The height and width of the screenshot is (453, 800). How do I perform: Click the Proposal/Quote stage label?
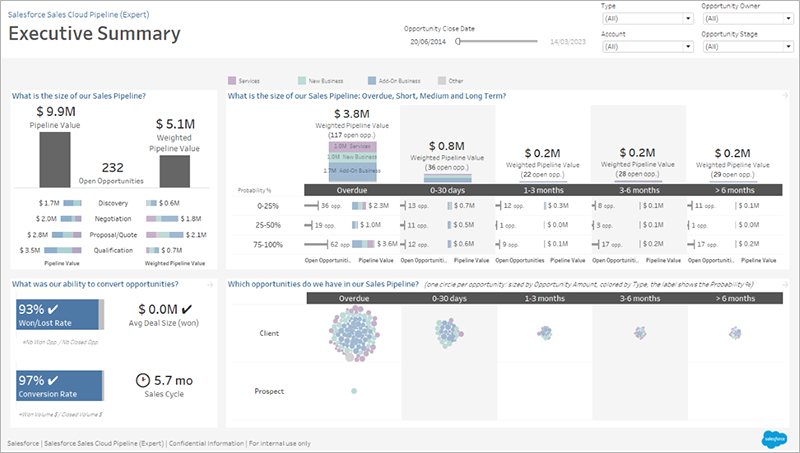(x=113, y=235)
